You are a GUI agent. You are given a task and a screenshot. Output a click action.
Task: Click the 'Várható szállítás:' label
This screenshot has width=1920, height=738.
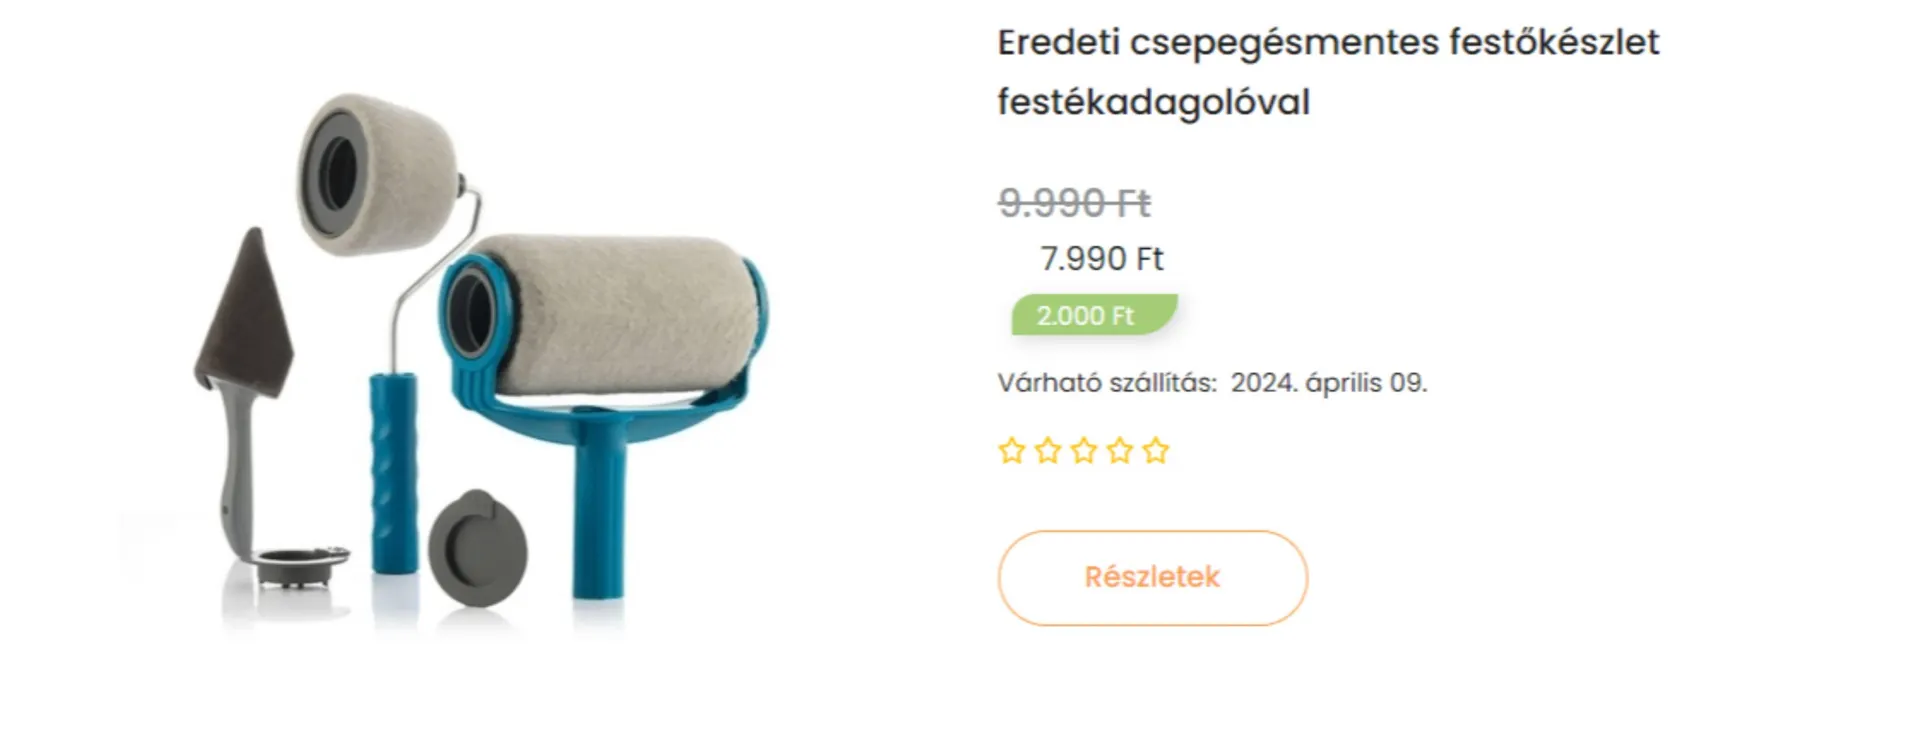click(x=1107, y=383)
